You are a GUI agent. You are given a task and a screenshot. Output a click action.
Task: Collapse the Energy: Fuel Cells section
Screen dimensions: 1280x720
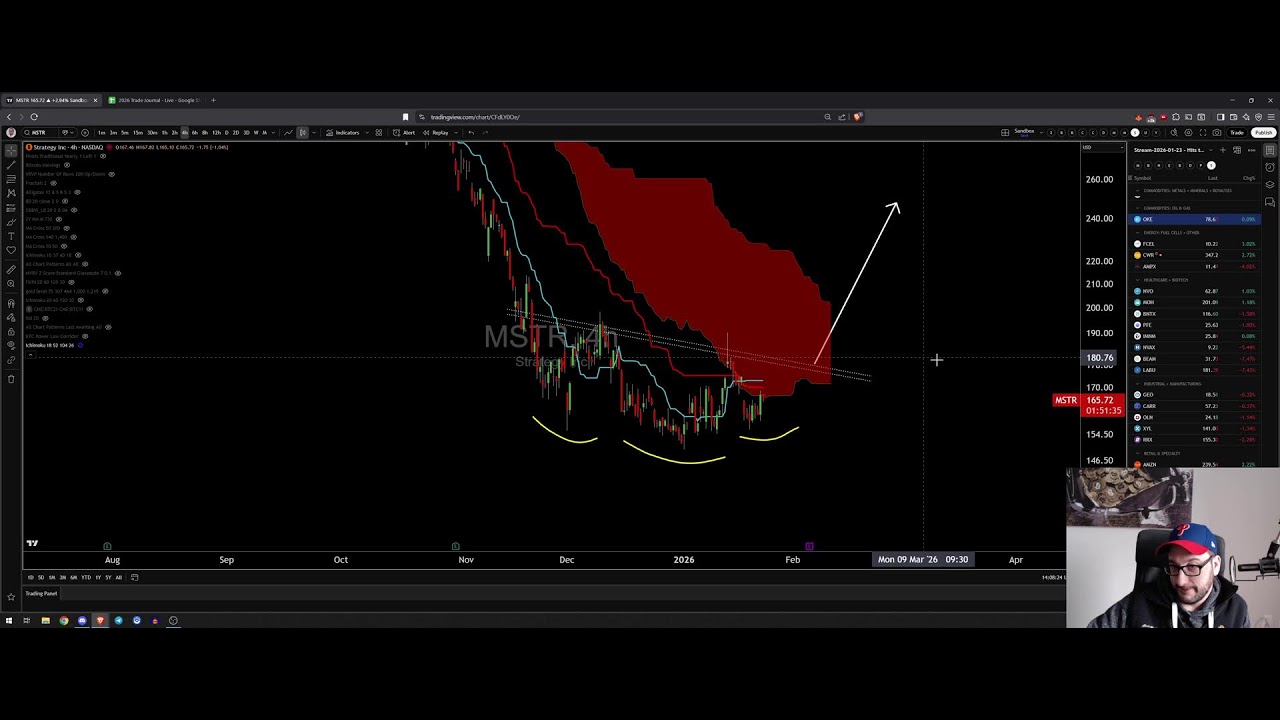click(x=1138, y=233)
